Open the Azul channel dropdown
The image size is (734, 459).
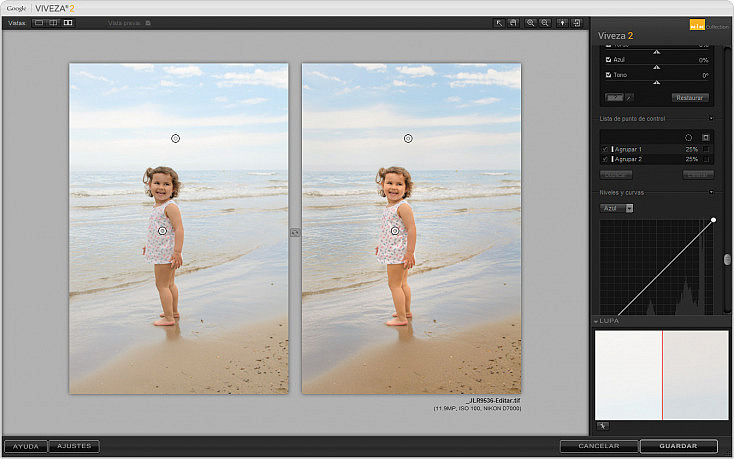pos(617,208)
